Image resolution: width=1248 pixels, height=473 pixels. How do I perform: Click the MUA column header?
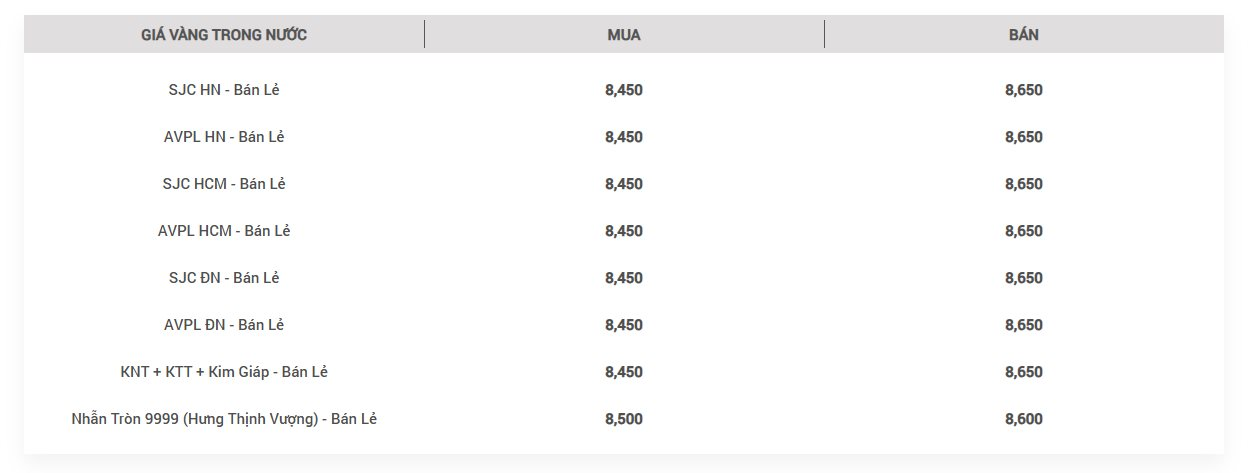(x=624, y=35)
